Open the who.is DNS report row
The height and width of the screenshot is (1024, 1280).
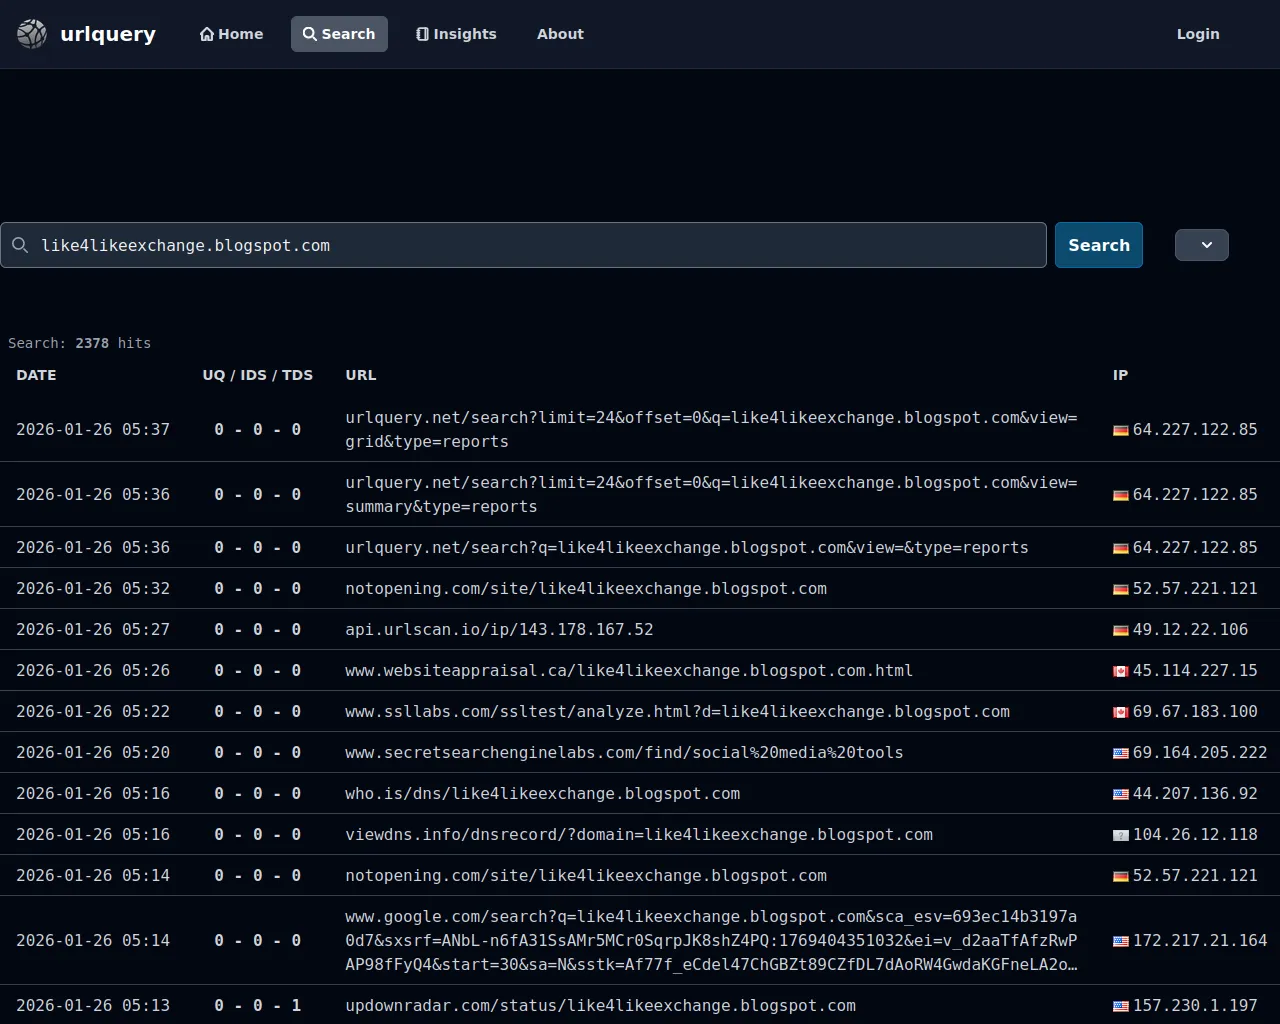(x=542, y=794)
